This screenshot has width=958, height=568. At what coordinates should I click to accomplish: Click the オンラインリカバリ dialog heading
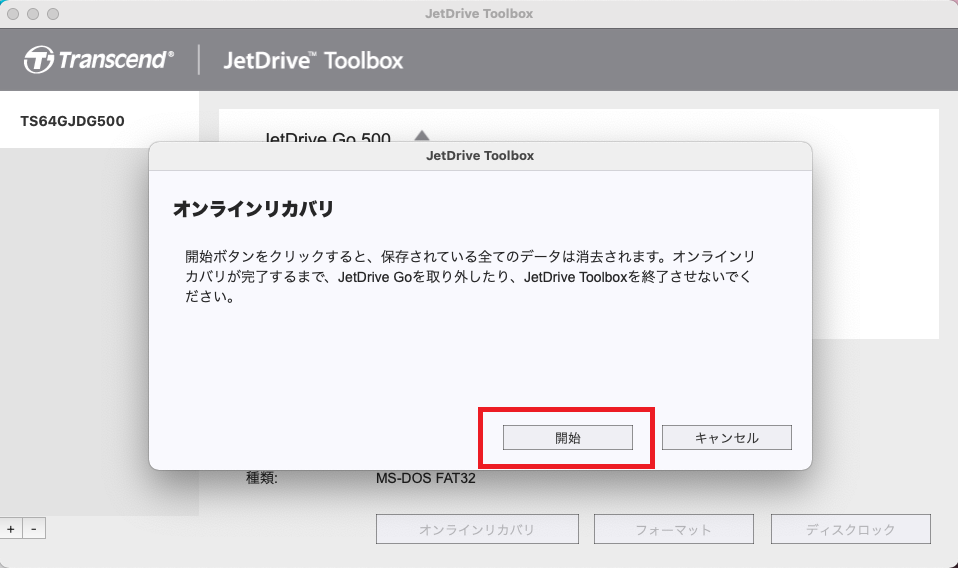coord(253,209)
